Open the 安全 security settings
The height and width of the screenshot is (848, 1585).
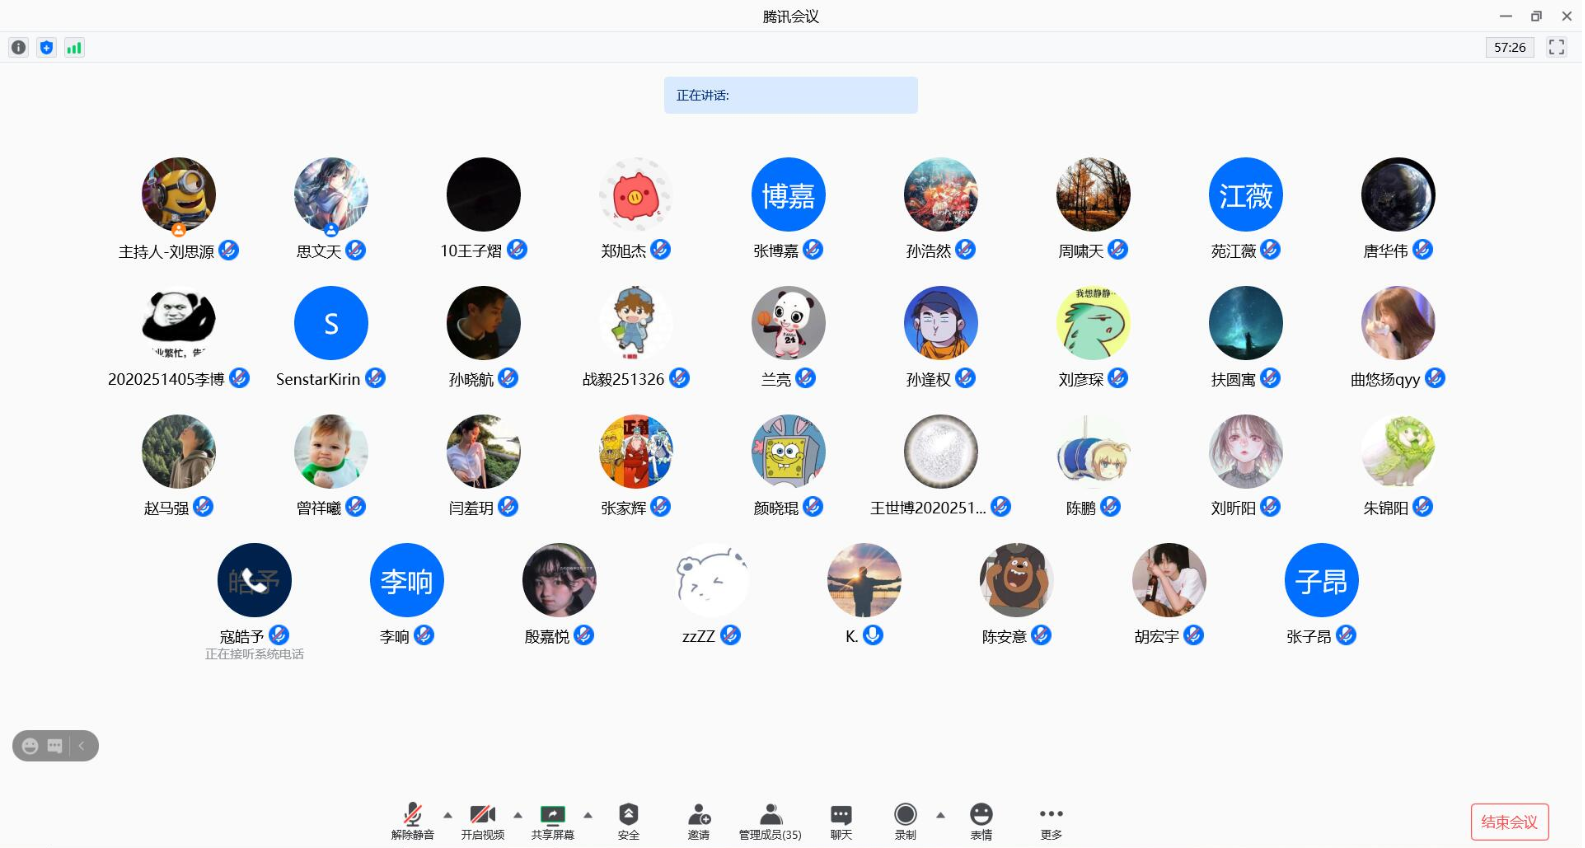[x=628, y=821]
